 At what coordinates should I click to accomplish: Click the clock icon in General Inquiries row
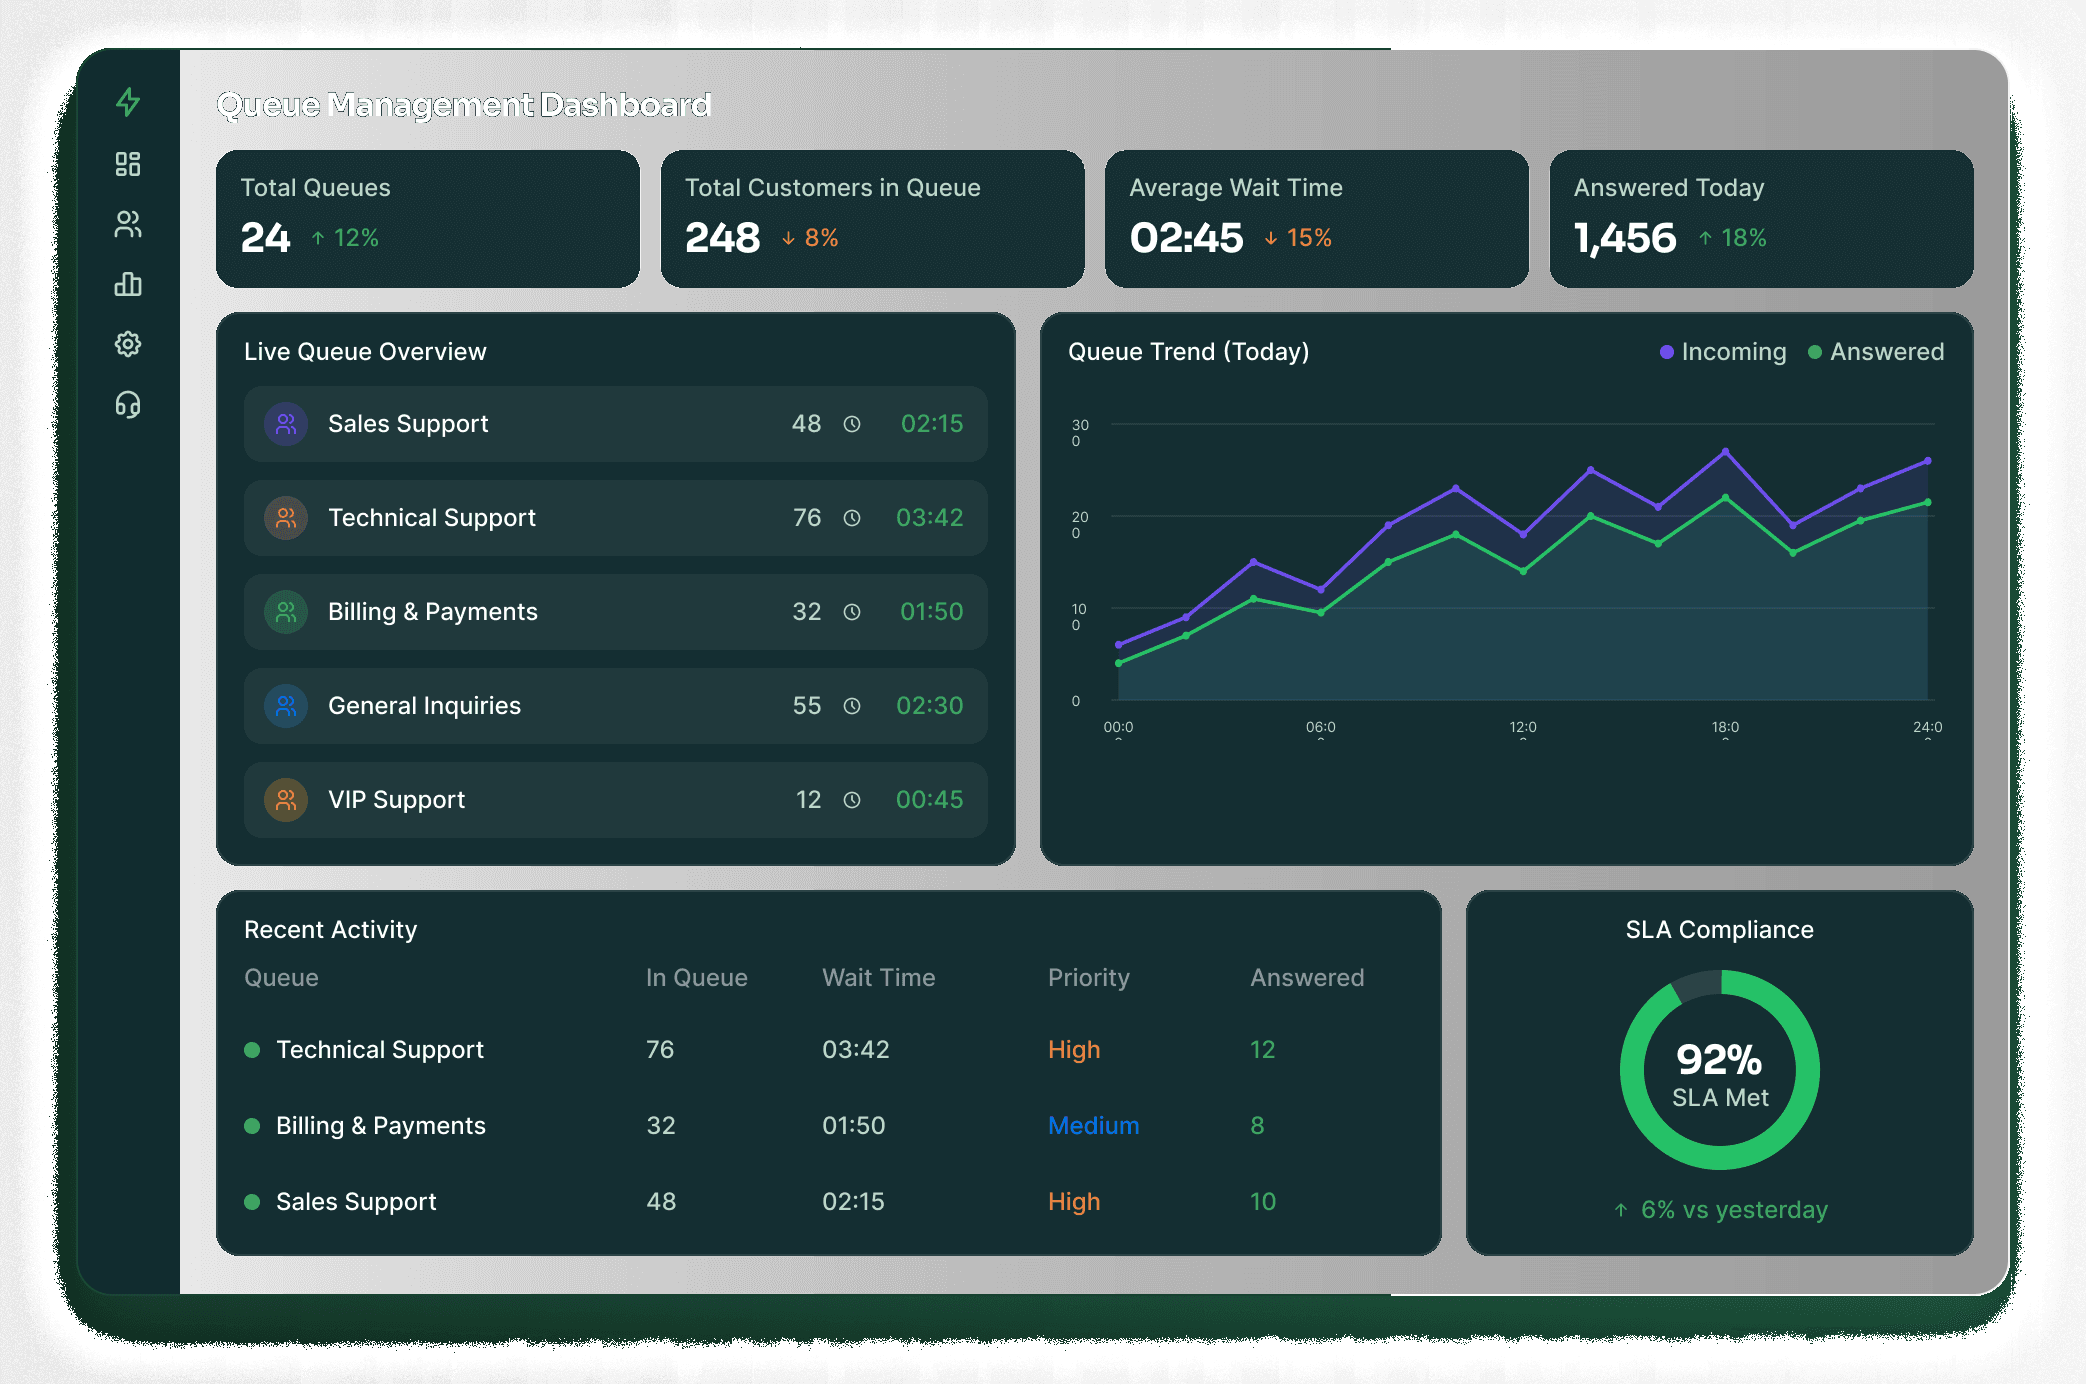[x=852, y=706]
